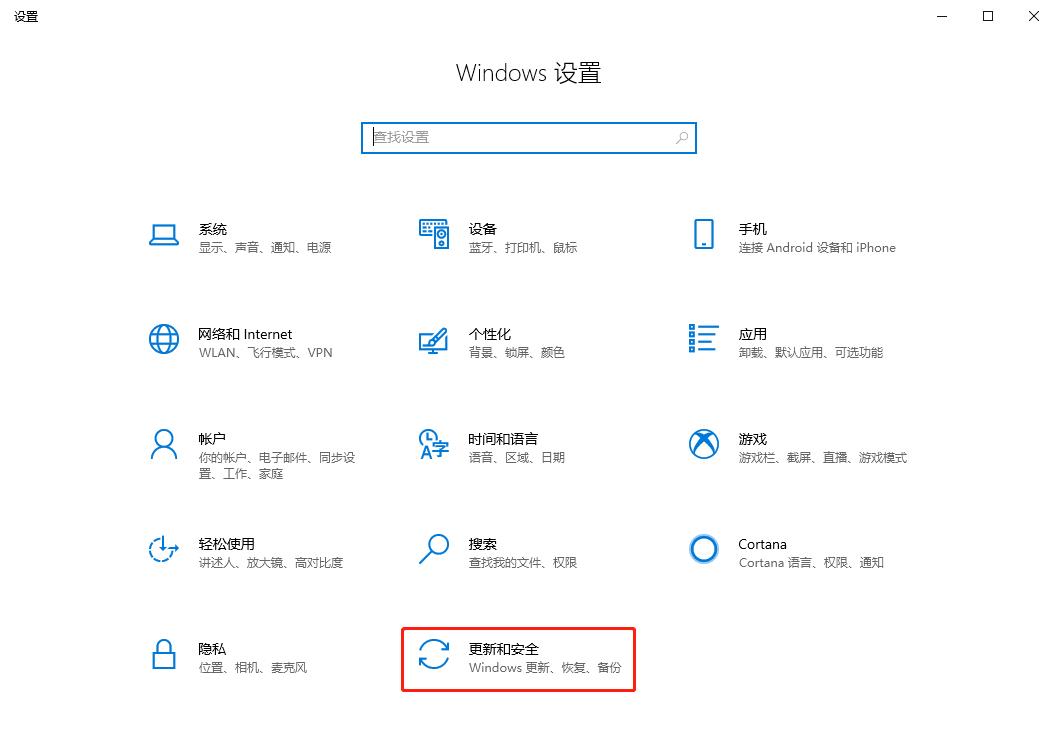The image size is (1057, 755).
Task: Open the 帐户 settings title
Action: coord(212,439)
